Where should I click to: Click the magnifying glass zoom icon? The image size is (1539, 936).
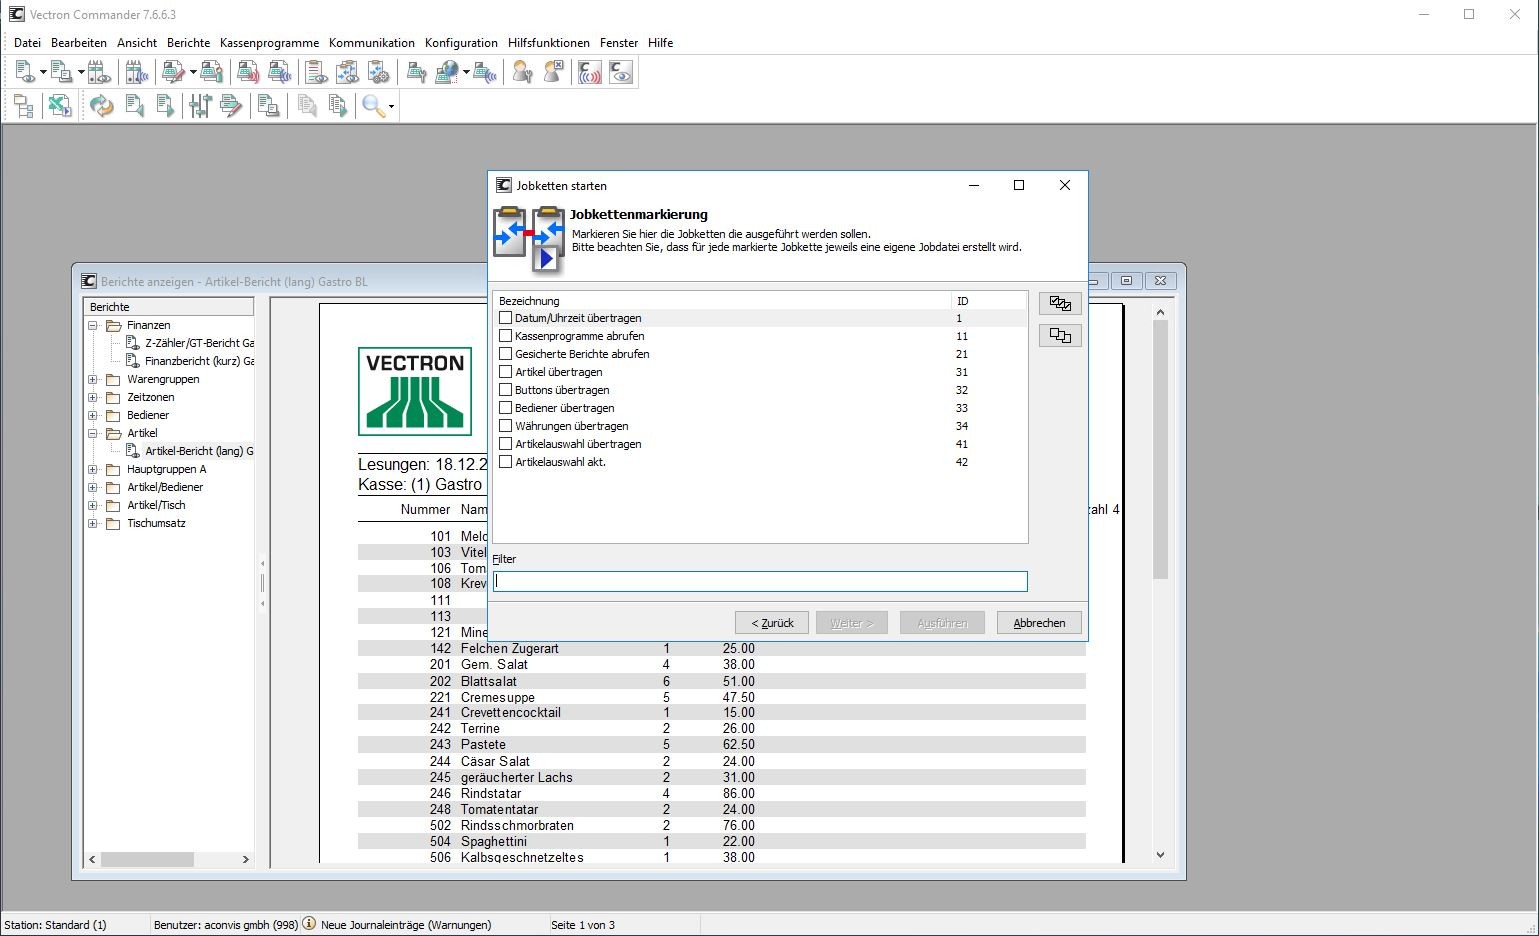tap(372, 106)
